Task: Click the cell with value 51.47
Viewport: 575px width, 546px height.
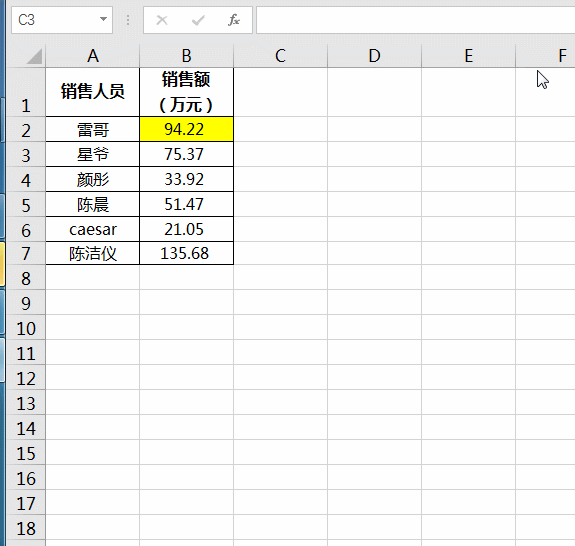Action: [x=186, y=204]
